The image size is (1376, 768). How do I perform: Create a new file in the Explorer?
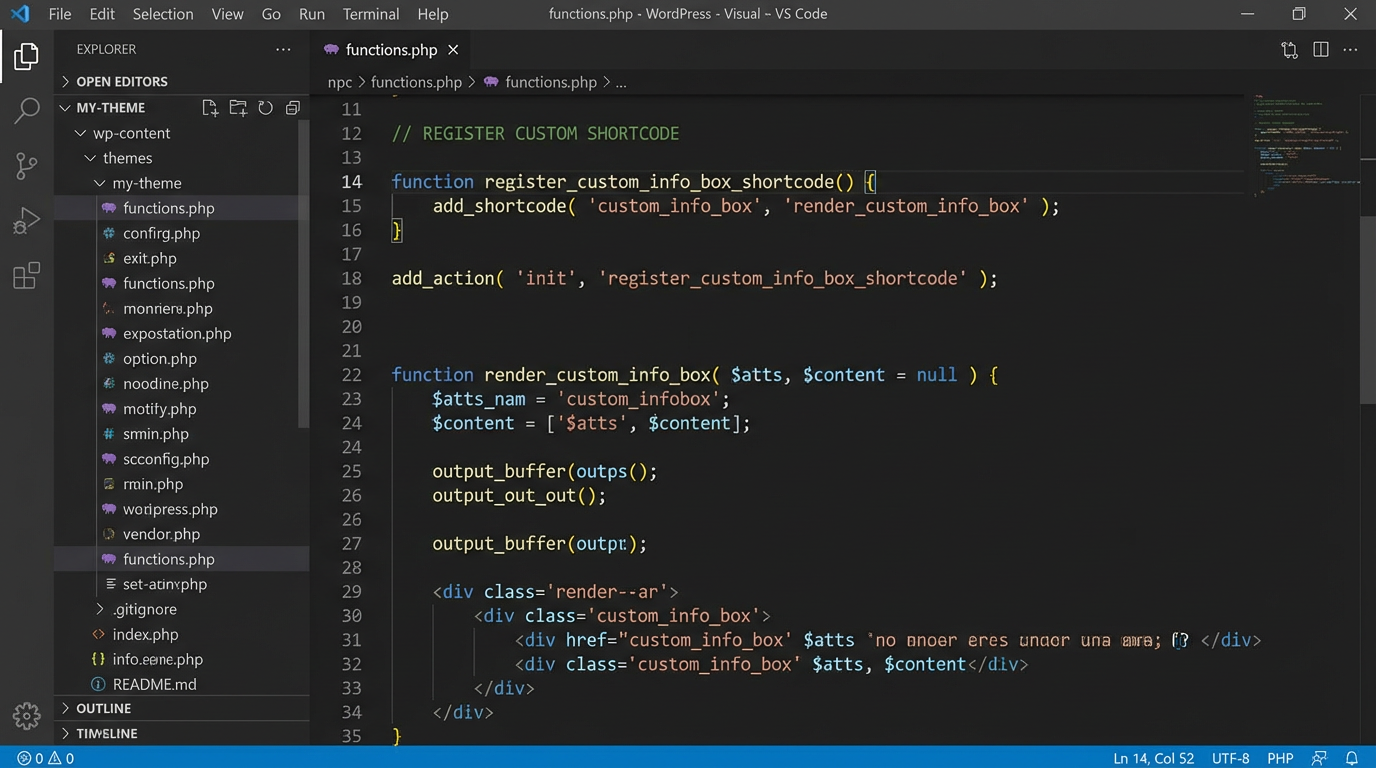[x=209, y=108]
